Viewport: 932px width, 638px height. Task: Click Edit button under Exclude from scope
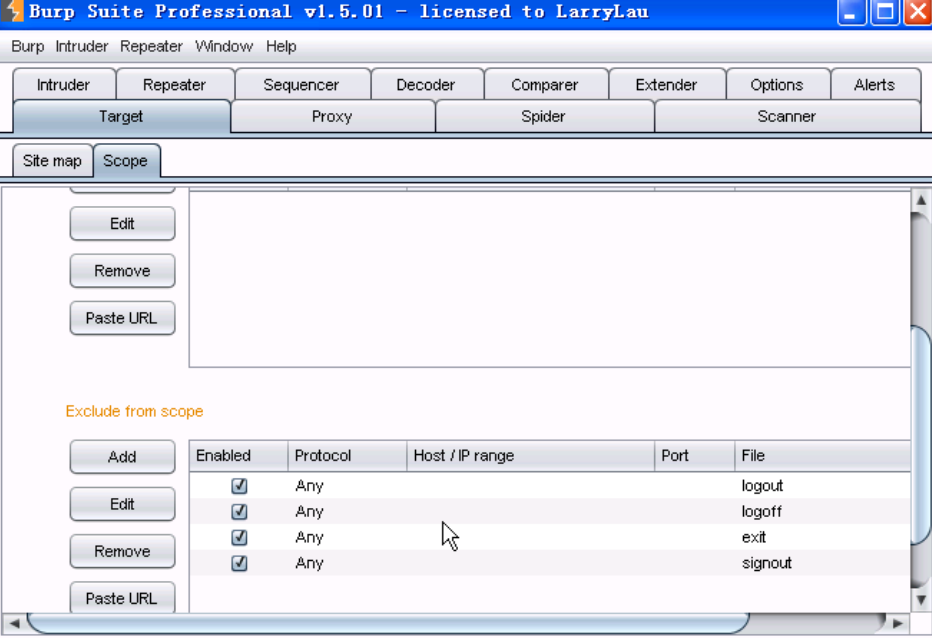122,504
